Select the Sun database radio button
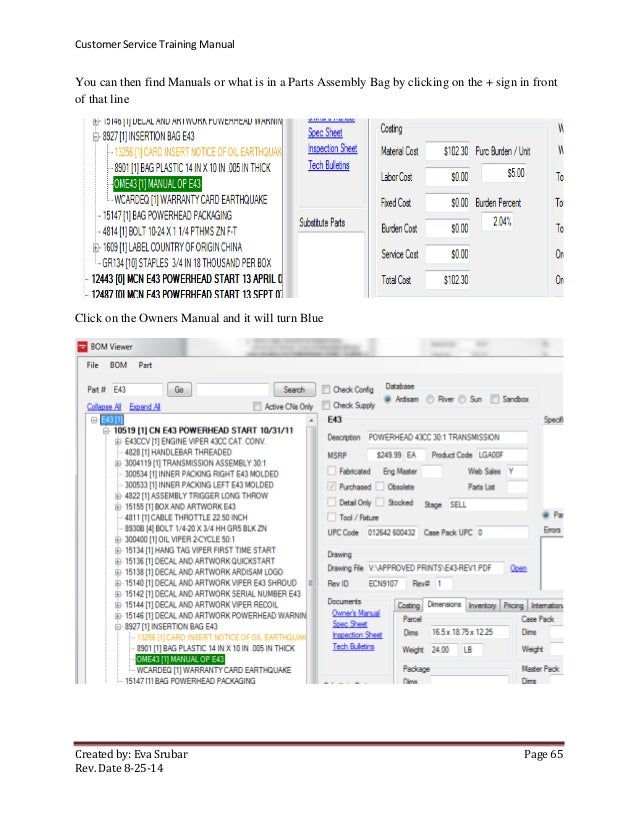638x826 pixels. [x=462, y=399]
